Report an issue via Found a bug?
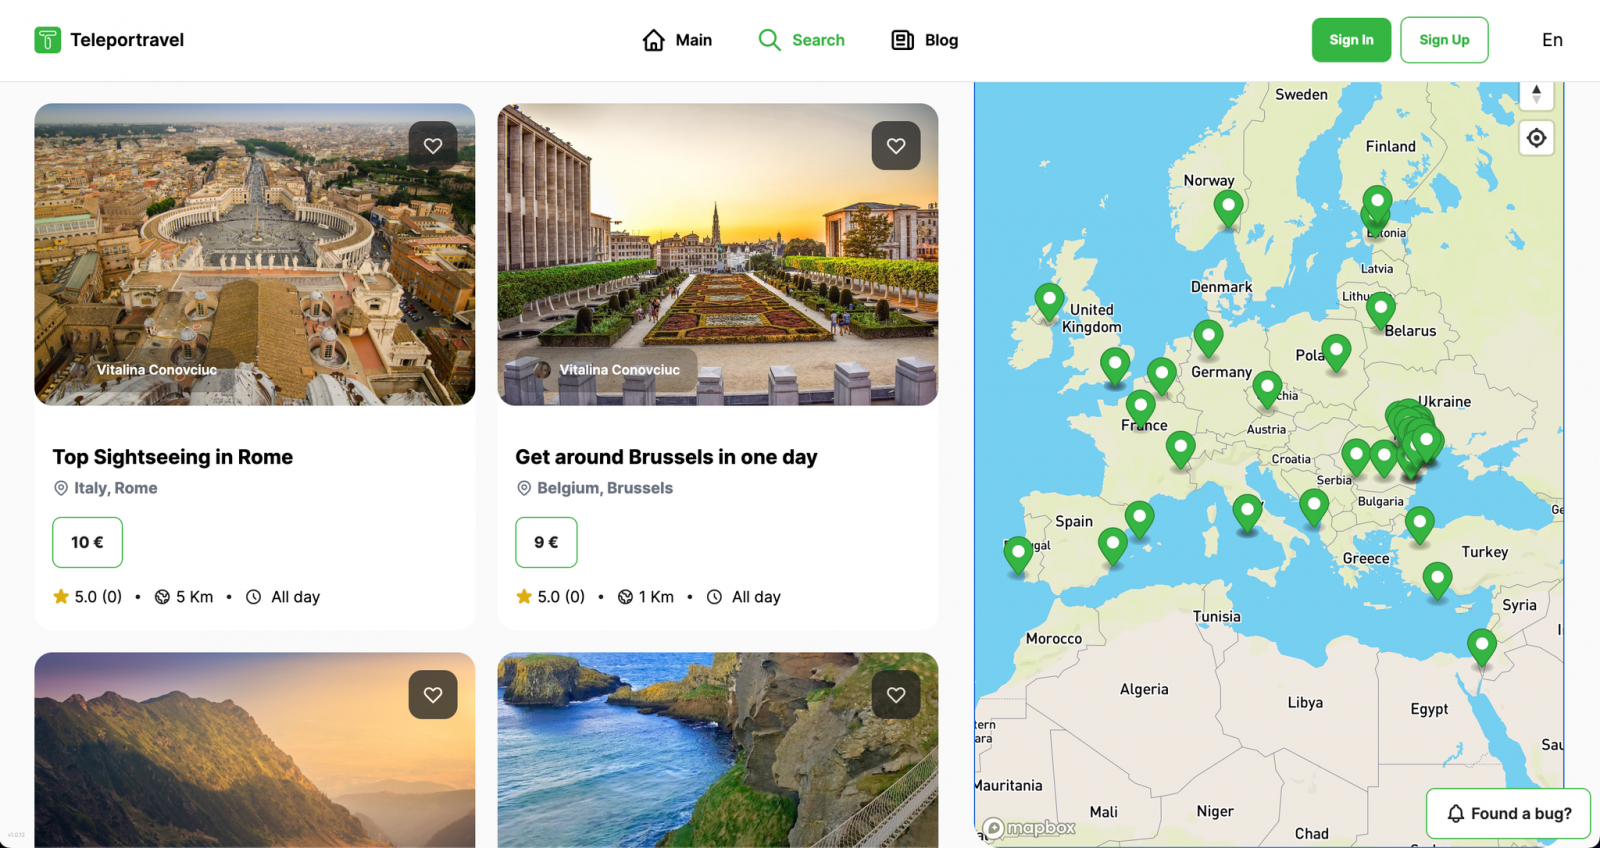The image size is (1600, 848). click(x=1508, y=813)
